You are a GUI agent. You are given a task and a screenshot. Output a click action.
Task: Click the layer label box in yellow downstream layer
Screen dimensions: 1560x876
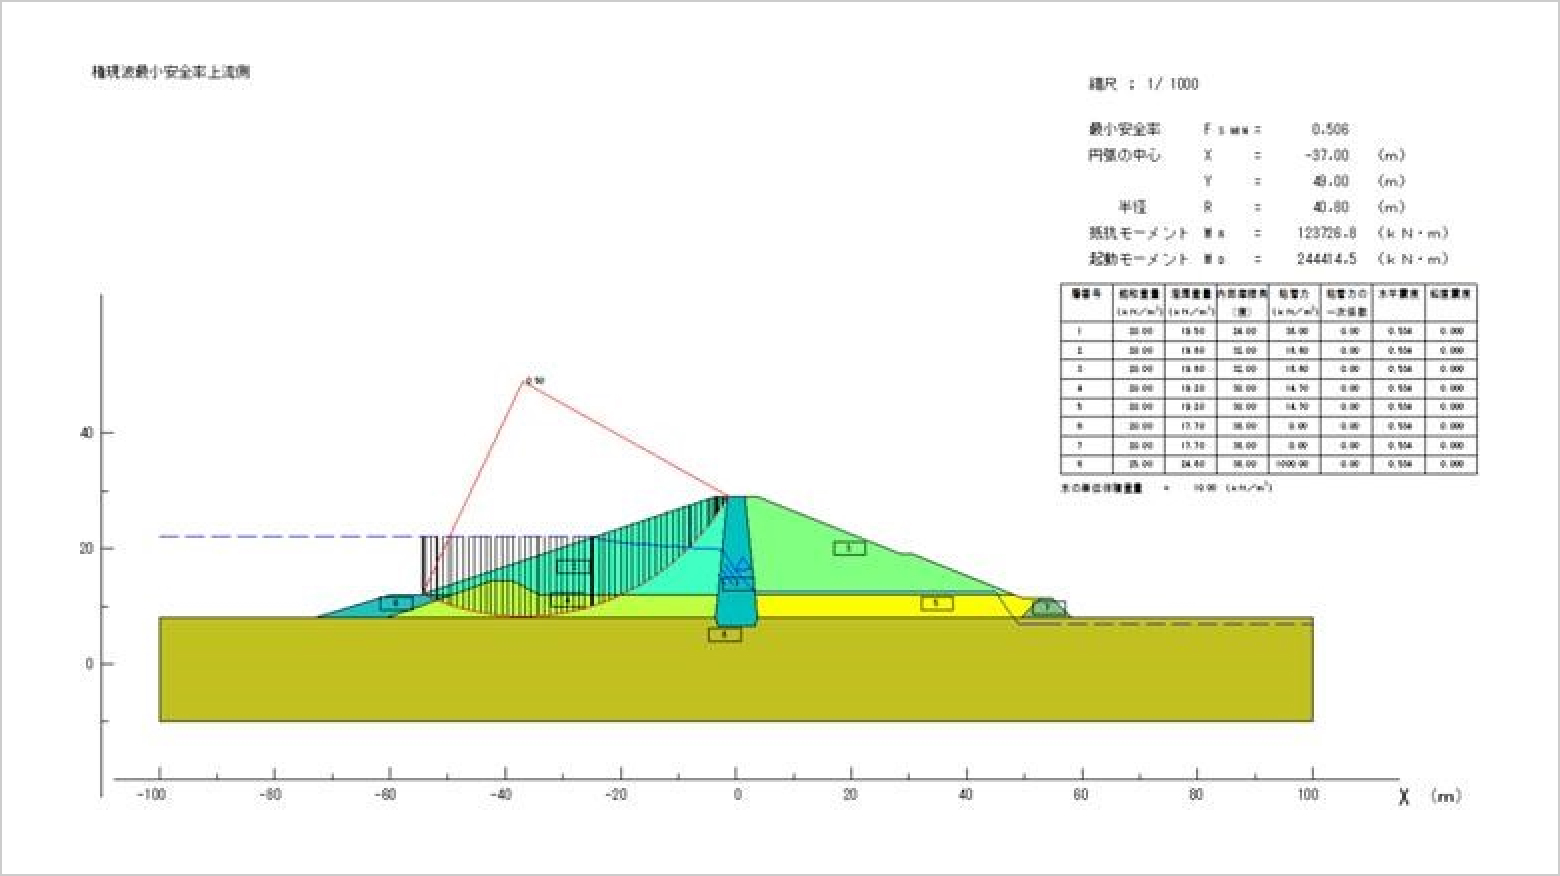click(936, 603)
